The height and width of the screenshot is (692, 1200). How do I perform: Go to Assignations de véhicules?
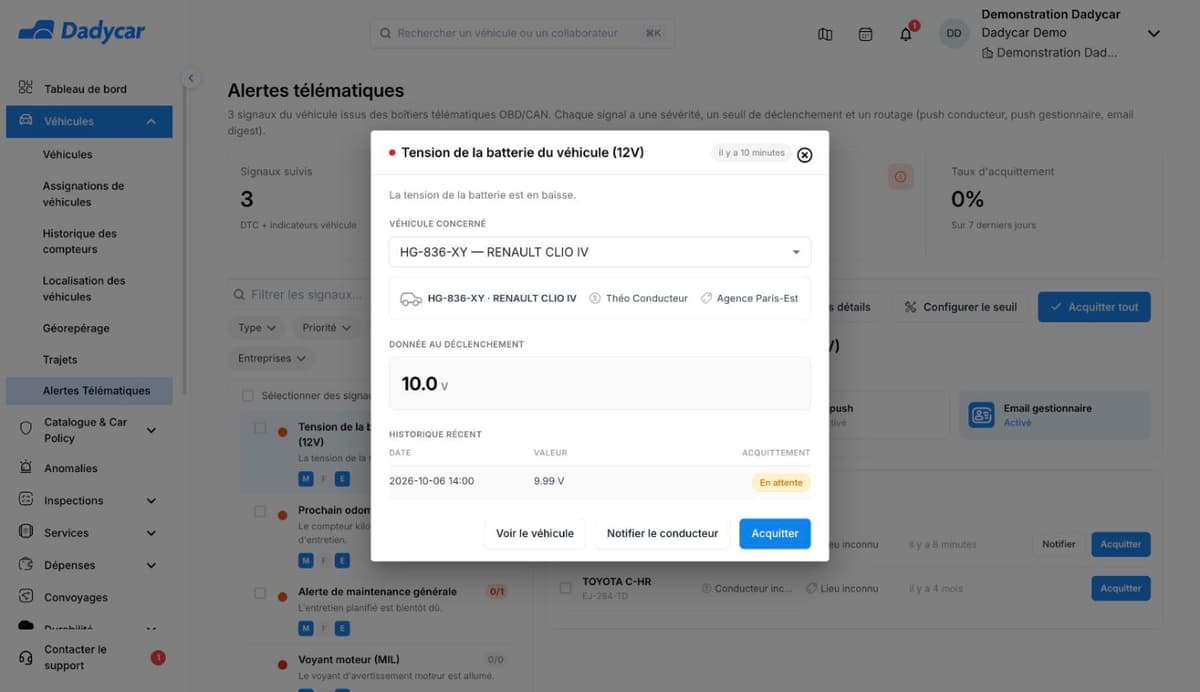84,194
